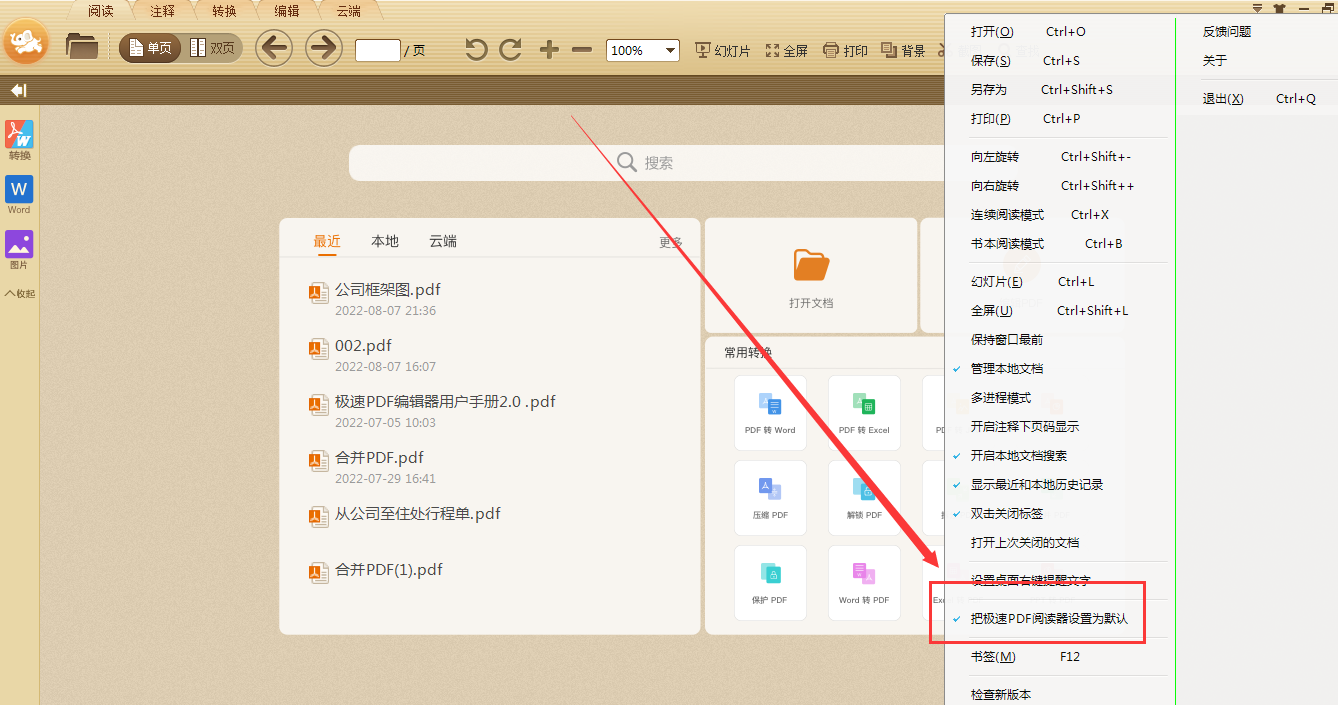Select the 解锁 PDF tool card

[864, 498]
